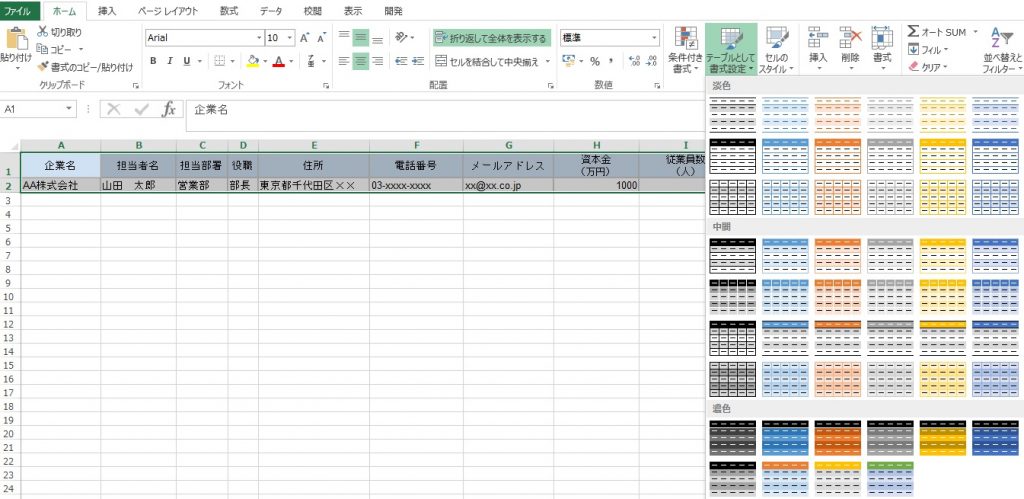Open the Name Box A1 dropdown arrow
This screenshot has height=499, width=1024.
69,109
